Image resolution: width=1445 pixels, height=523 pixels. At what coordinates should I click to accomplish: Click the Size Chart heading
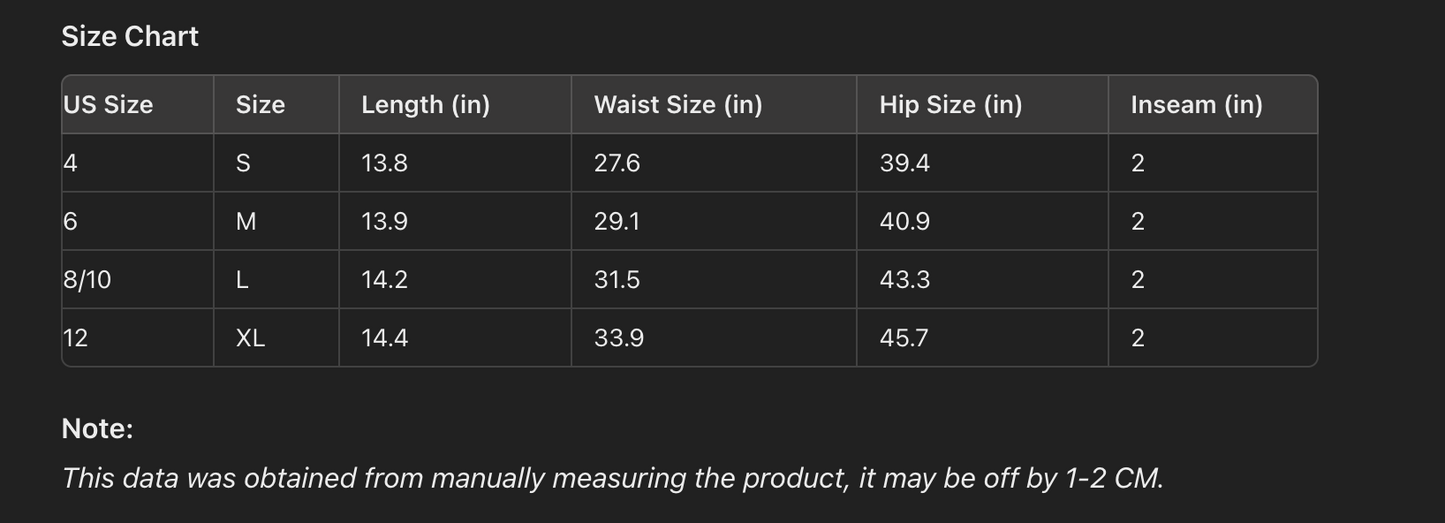[130, 37]
